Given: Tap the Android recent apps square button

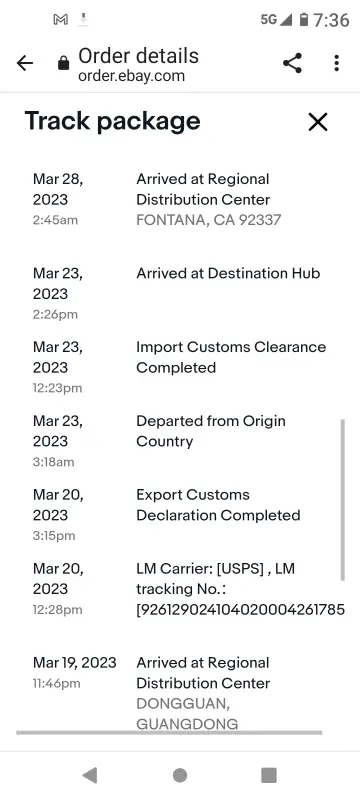Looking at the screenshot, I should 269,776.
